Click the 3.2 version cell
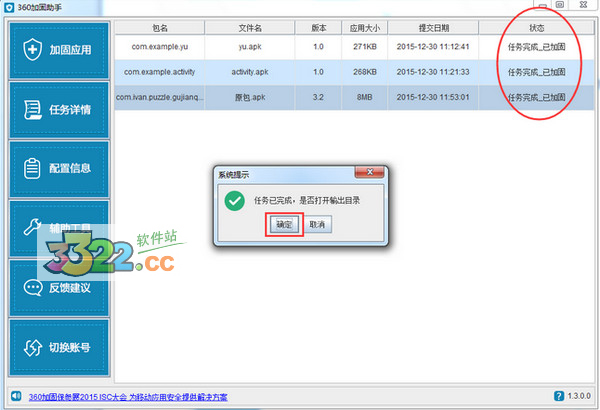Viewport: 600px width, 410px height. pos(318,97)
